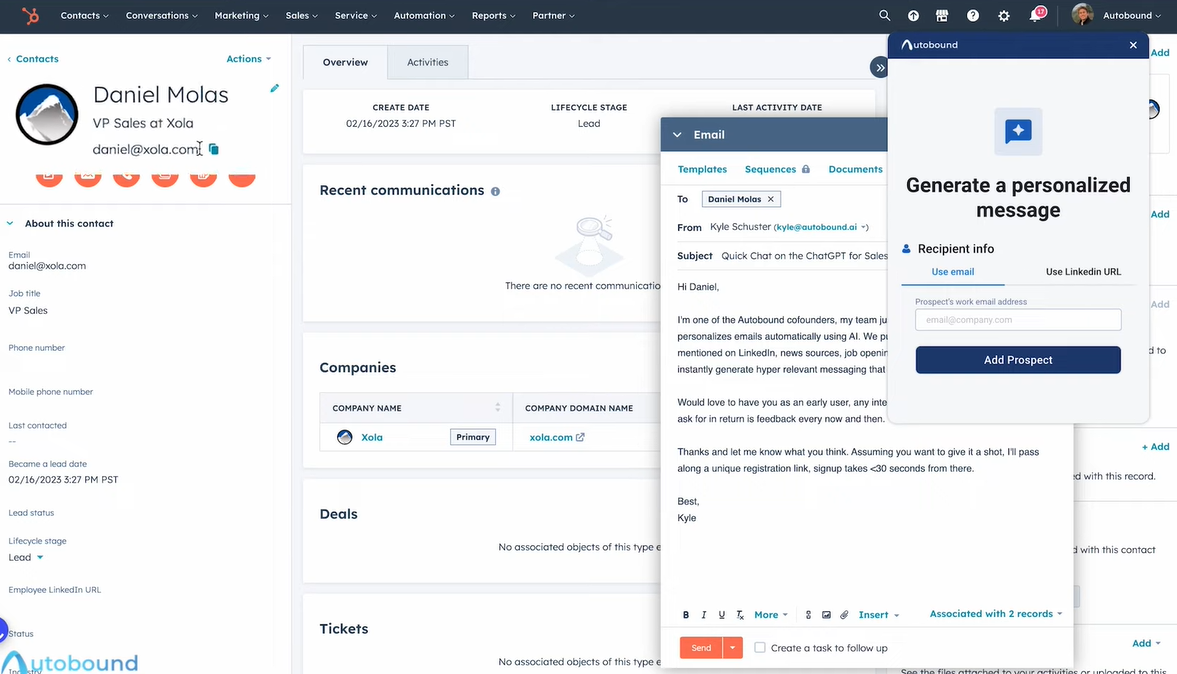Image resolution: width=1177 pixels, height=674 pixels.
Task: Open the Insert dropdown in email editor
Action: coord(878,615)
